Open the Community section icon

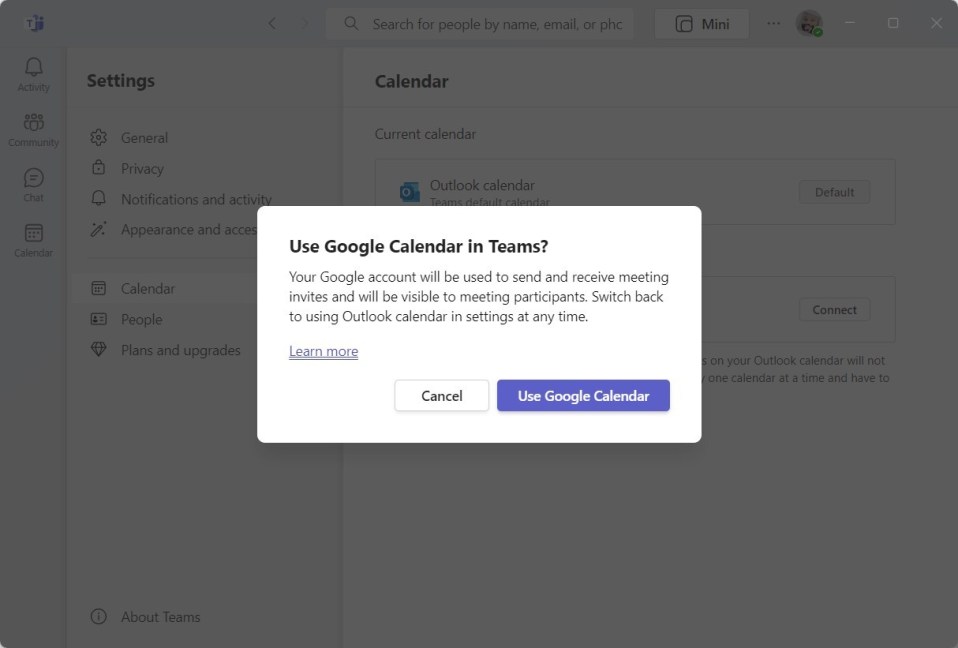(34, 123)
